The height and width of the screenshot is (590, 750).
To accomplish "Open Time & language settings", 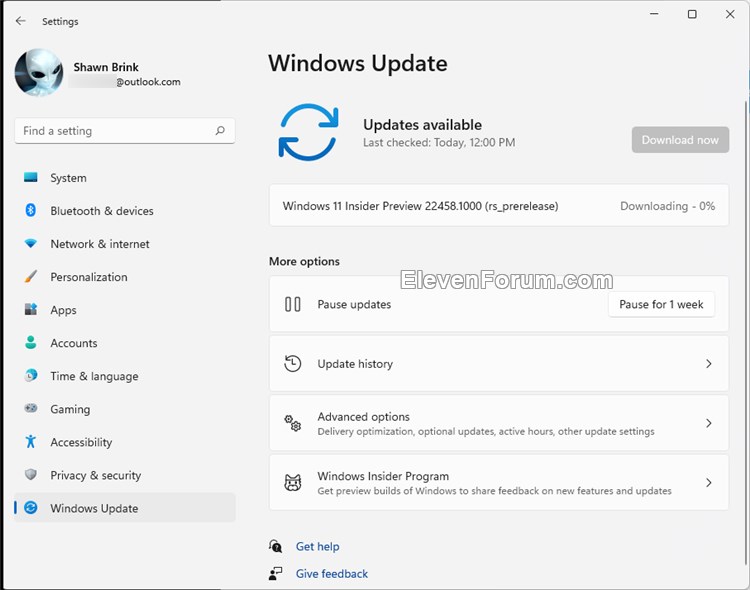I will [125, 376].
